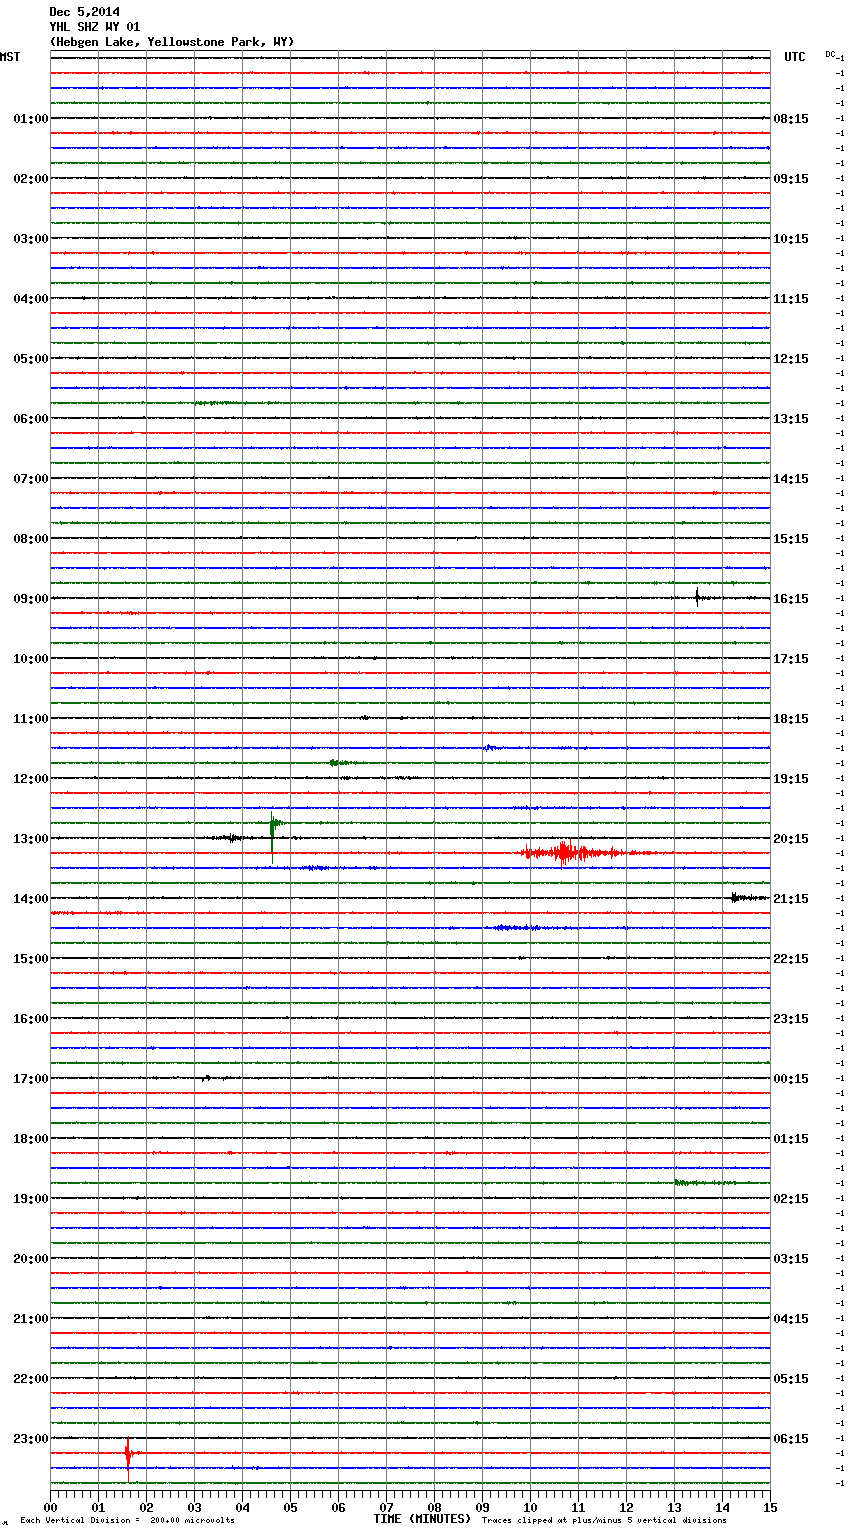
Task: Click the "13:00" MST row label
Action: 31,839
